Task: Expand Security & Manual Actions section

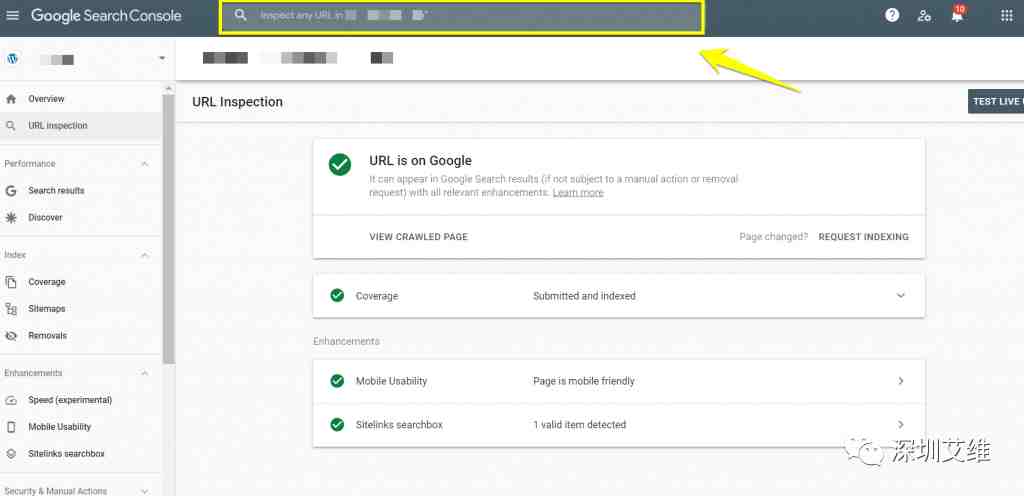Action: pyautogui.click(x=144, y=491)
